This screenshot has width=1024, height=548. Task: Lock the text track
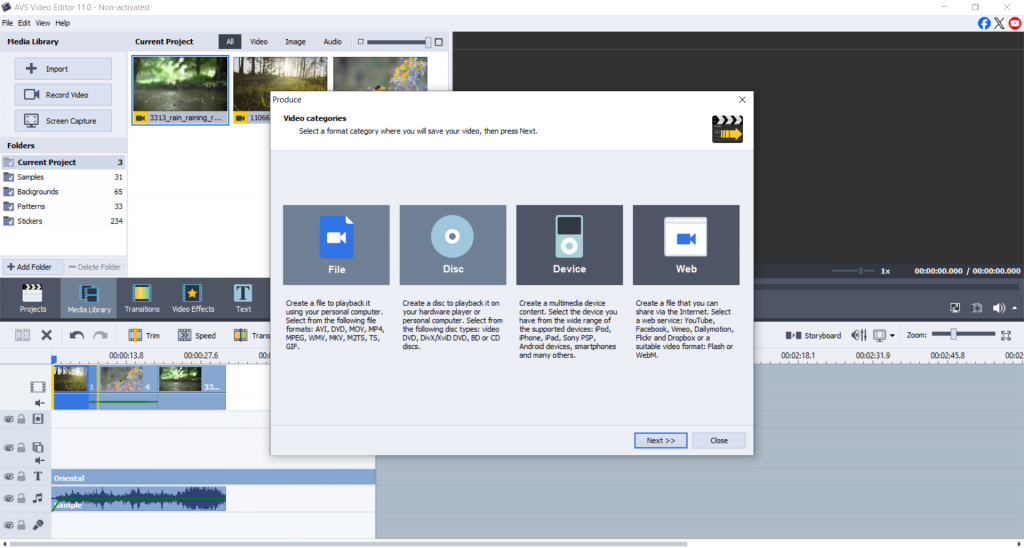[x=22, y=477]
